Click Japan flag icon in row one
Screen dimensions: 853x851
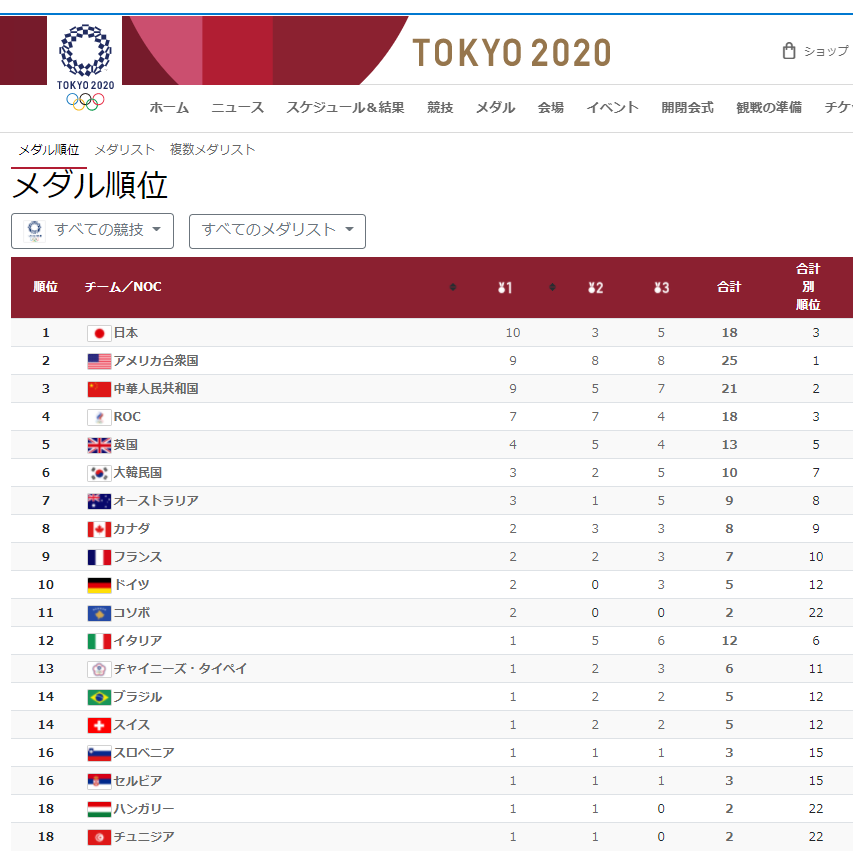coord(99,333)
